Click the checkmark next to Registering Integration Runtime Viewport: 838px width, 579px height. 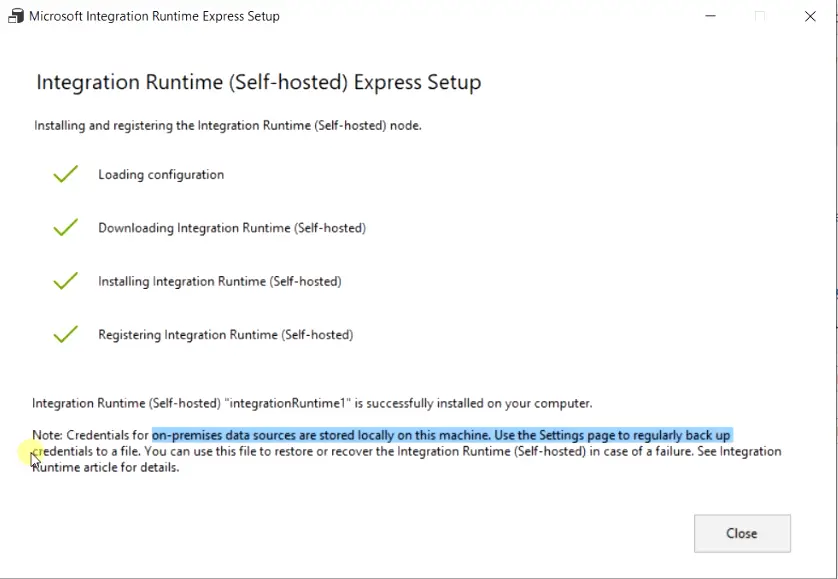pos(66,334)
